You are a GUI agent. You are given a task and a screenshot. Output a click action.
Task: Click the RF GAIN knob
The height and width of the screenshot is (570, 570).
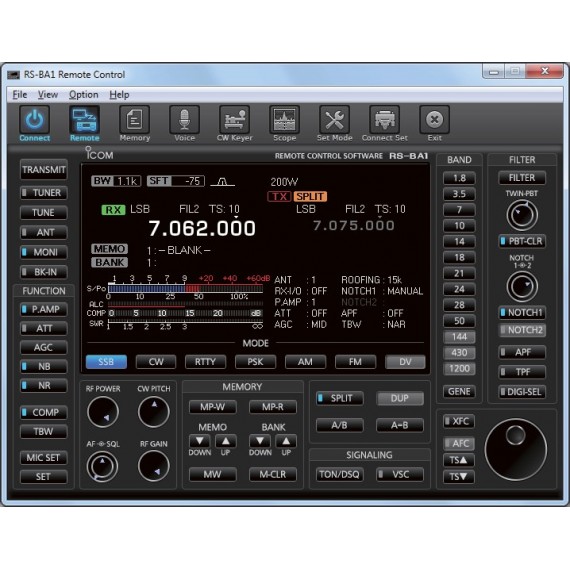click(154, 466)
